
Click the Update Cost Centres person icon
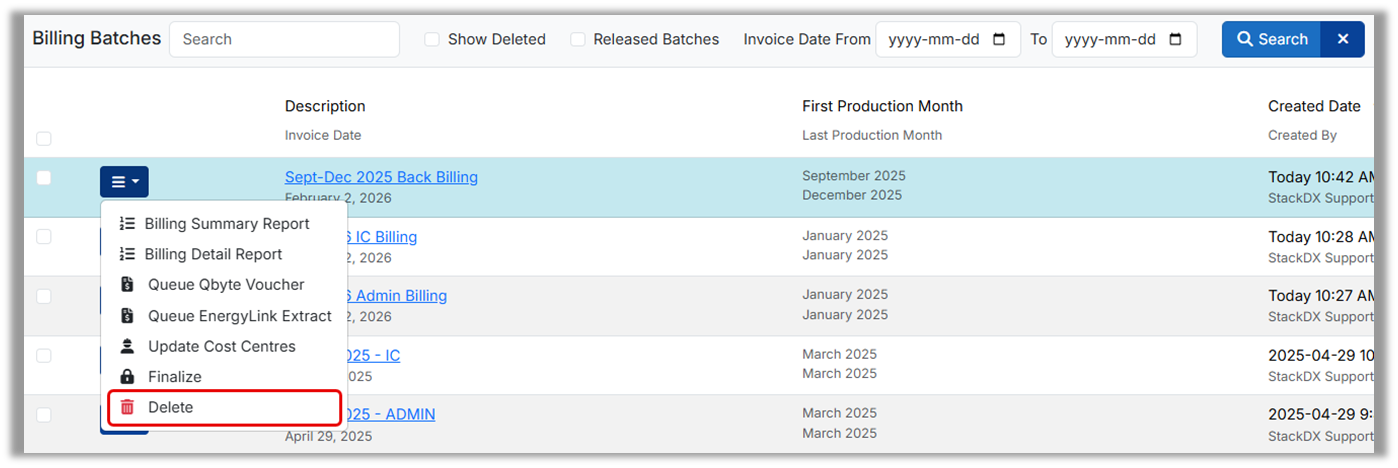127,347
